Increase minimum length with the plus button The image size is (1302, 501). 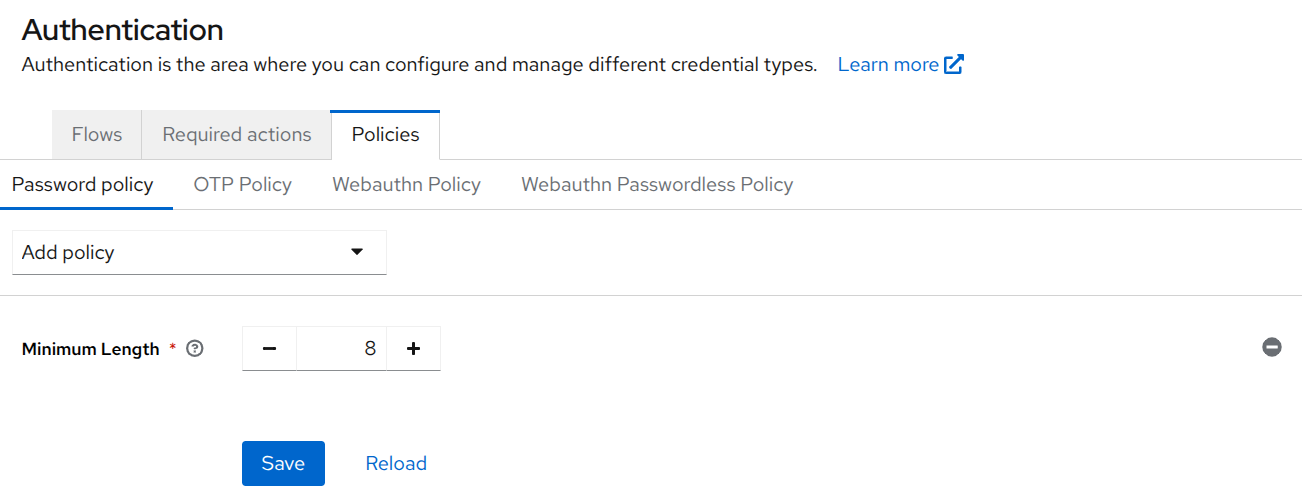(x=413, y=349)
